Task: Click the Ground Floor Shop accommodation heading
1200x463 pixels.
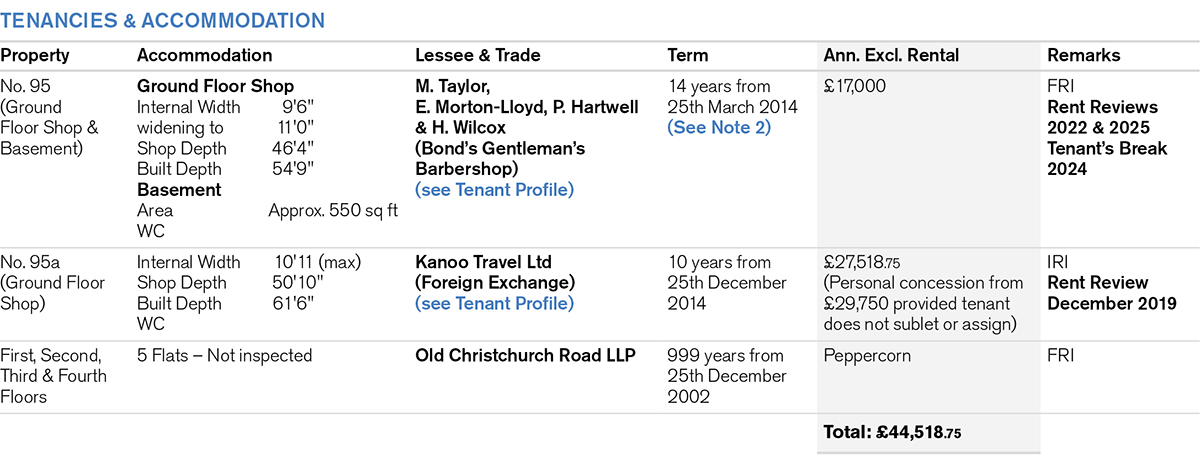Action: click(215, 87)
